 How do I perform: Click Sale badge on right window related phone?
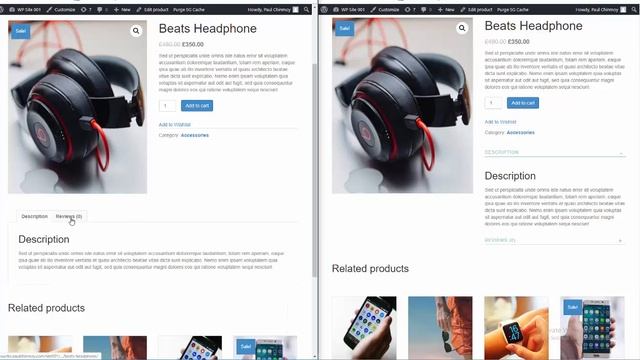(x=572, y=307)
